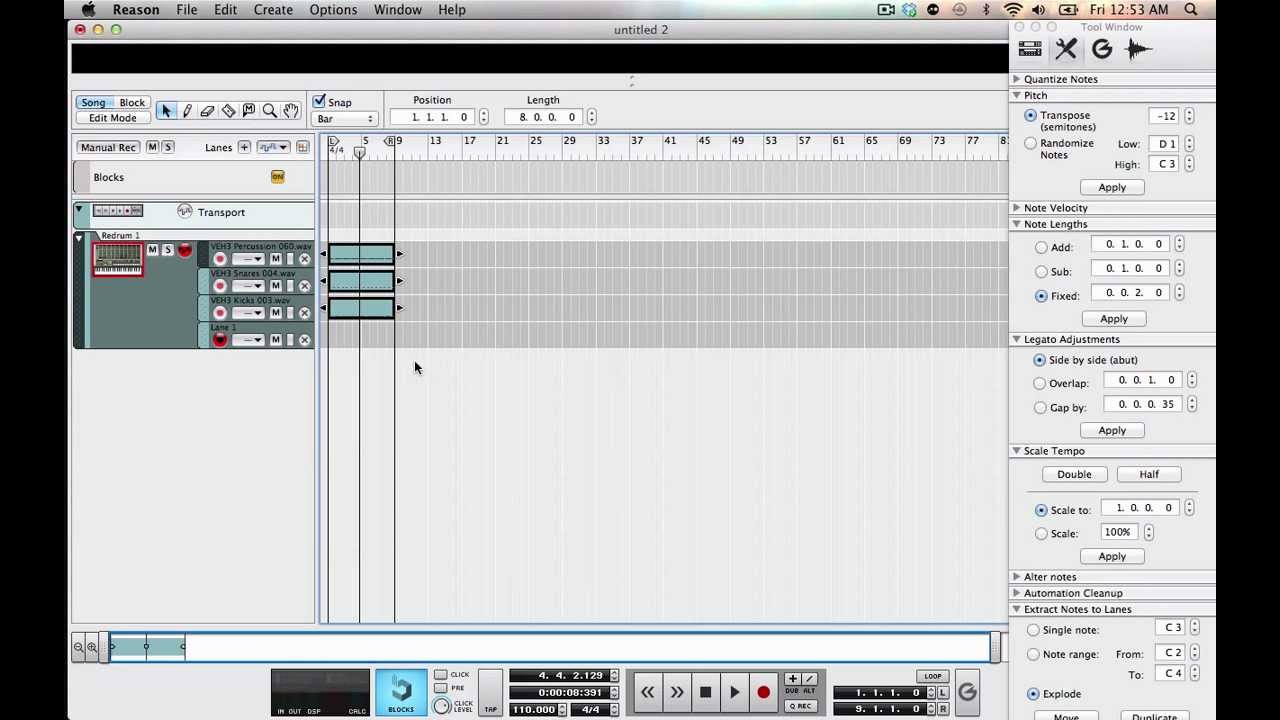Select the Magnify tool
Viewport: 1280px width, 720px height.
click(269, 111)
